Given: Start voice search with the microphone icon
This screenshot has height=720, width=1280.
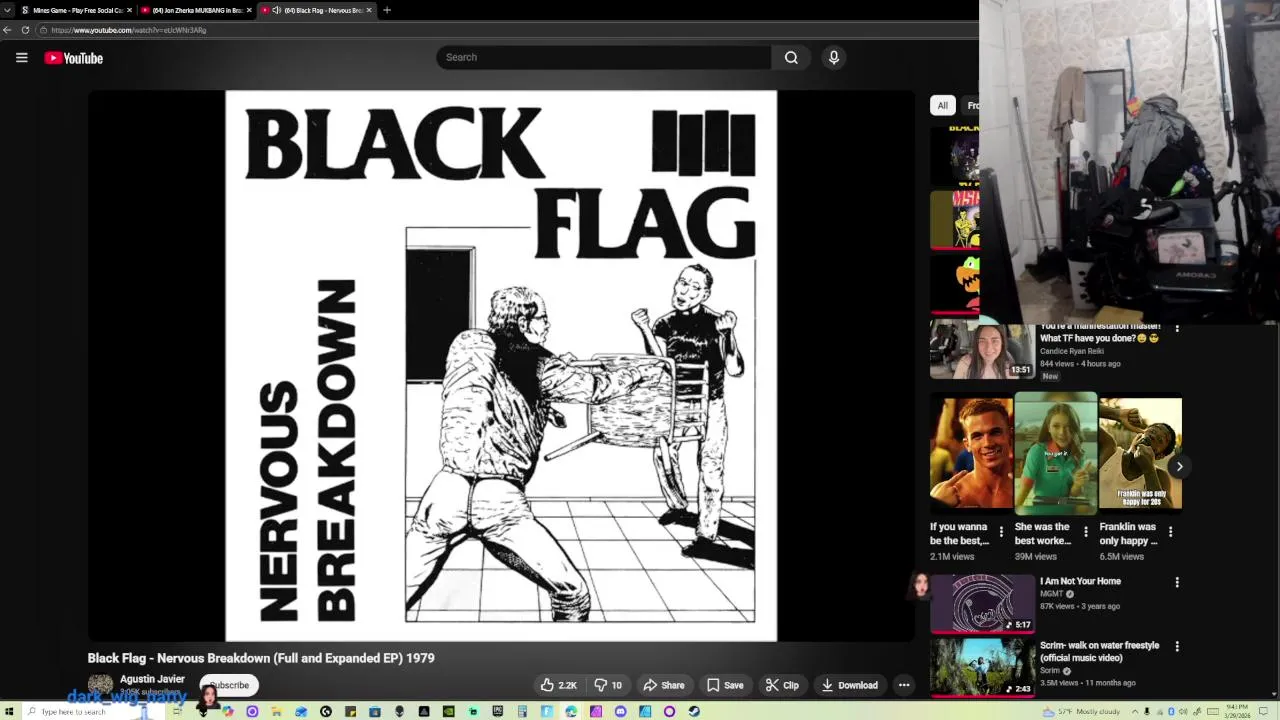Looking at the screenshot, I should [834, 57].
